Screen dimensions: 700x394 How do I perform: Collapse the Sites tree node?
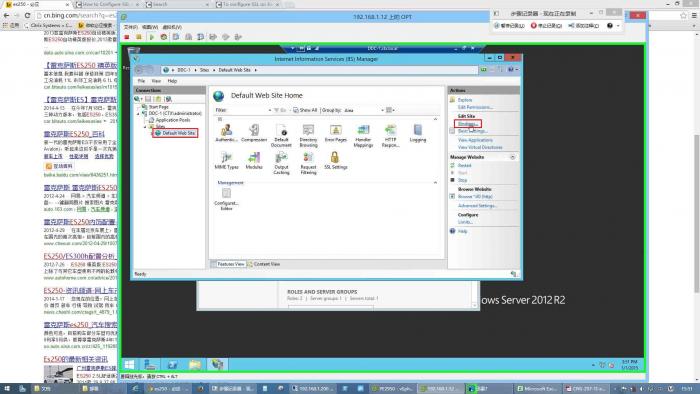[x=145, y=127]
